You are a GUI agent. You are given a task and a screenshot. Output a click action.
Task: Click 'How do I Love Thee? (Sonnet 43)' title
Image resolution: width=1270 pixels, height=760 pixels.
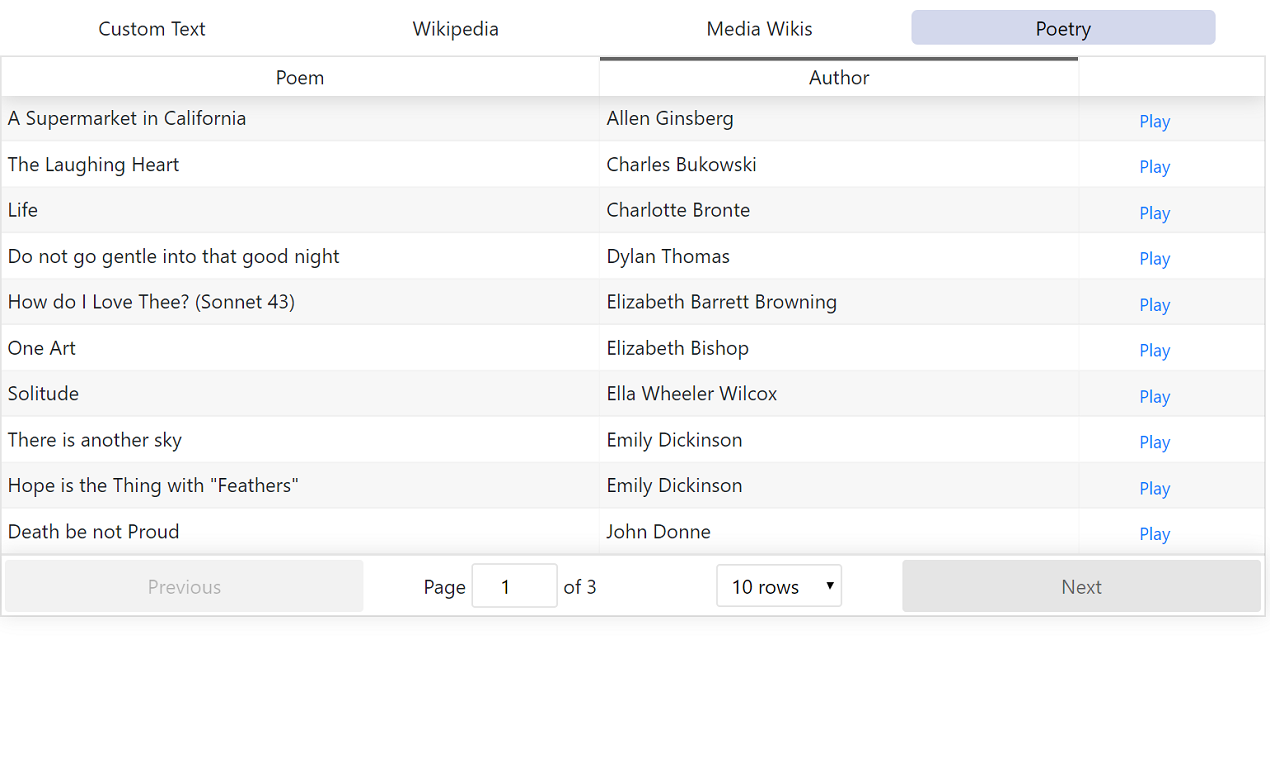coord(151,302)
